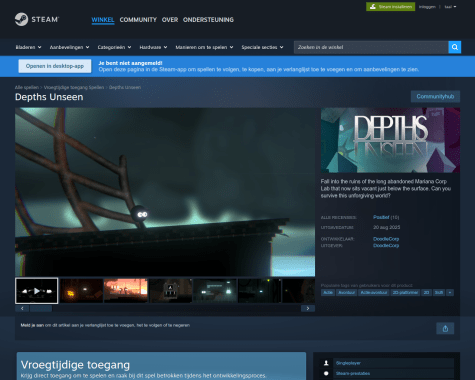The height and width of the screenshot is (380, 475).
Task: Open the Communityhub button
Action: pos(435,96)
